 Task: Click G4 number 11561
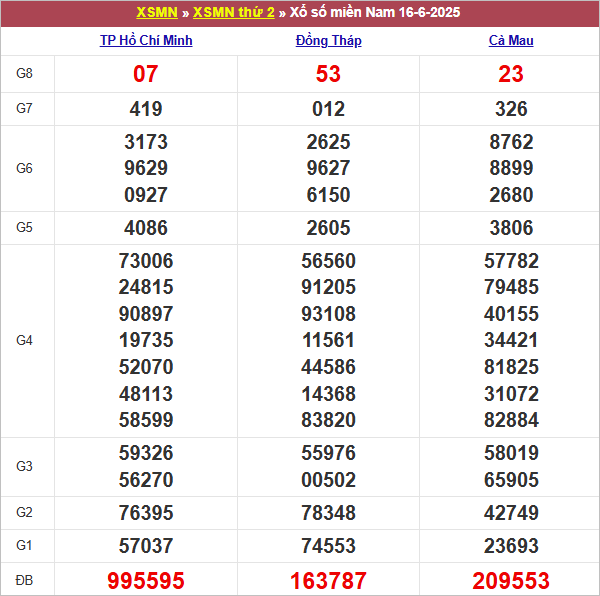[x=328, y=340]
